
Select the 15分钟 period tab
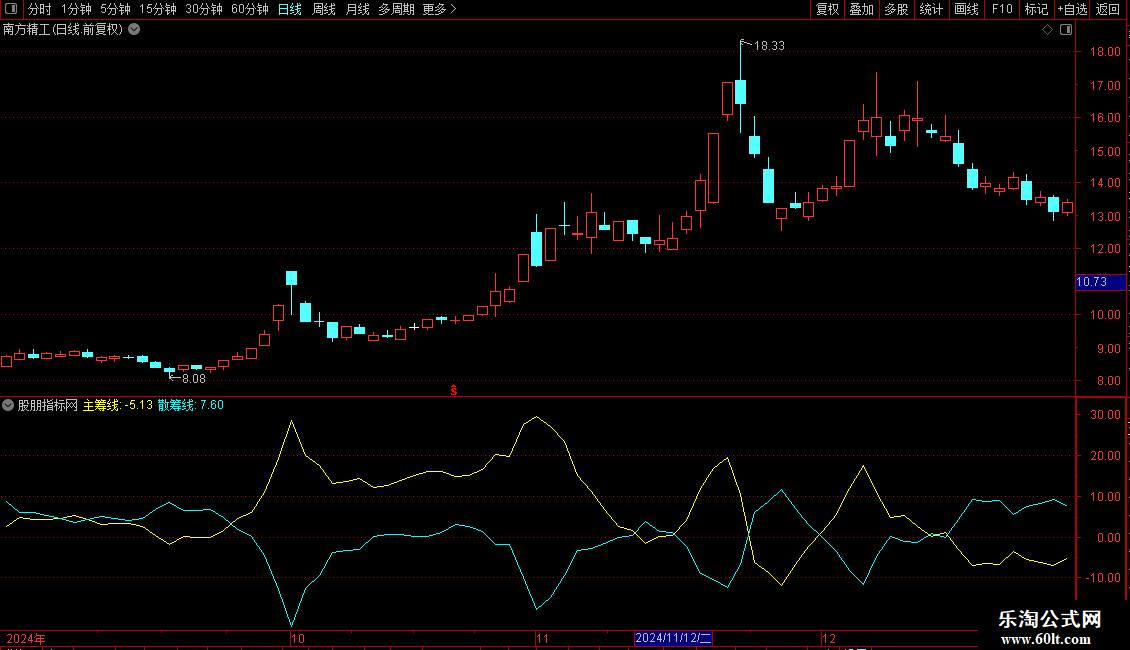pyautogui.click(x=158, y=9)
